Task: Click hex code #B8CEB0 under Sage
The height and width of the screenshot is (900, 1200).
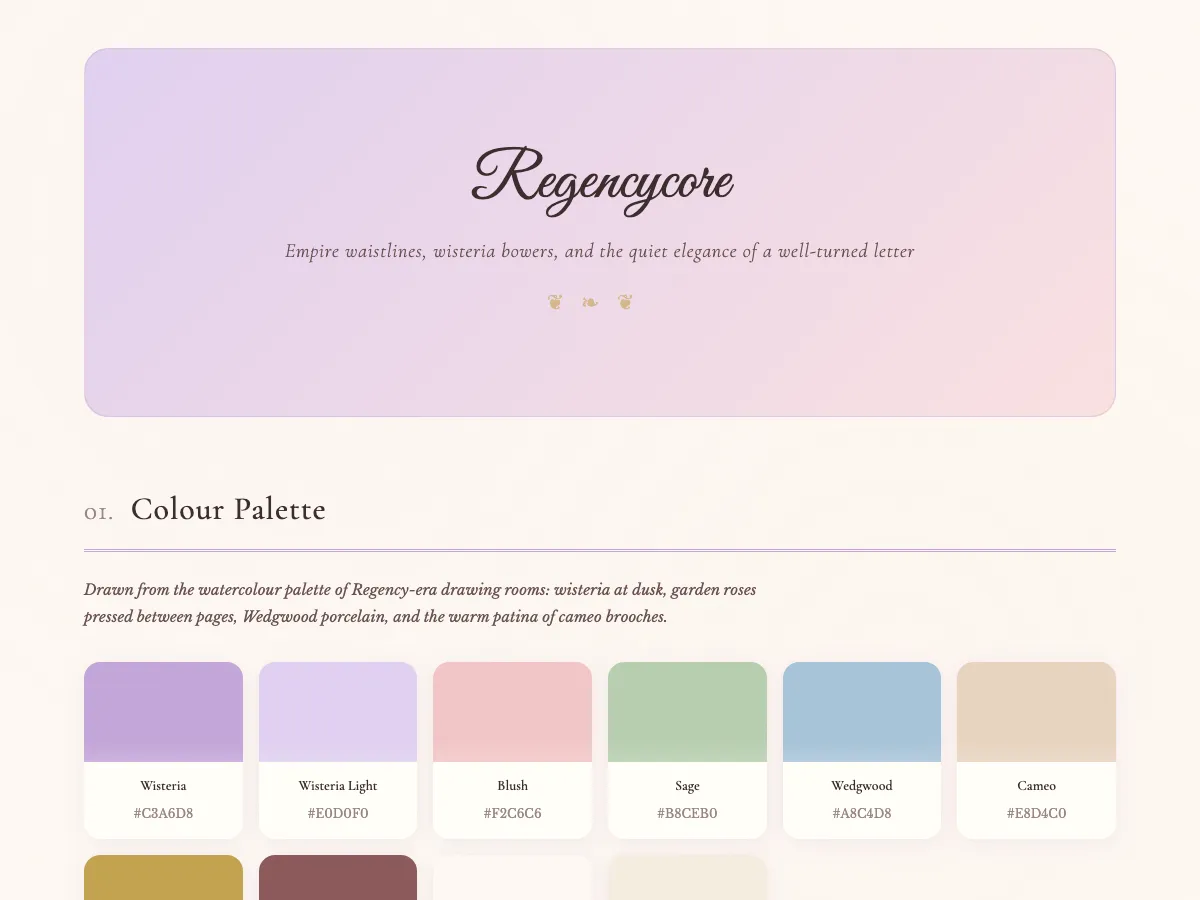Action: (x=687, y=813)
